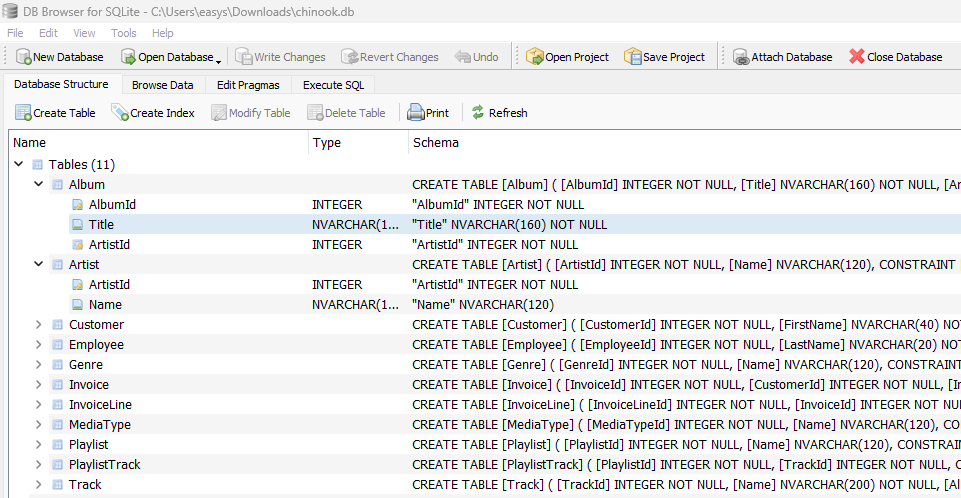Expand the Employee table node
The height and width of the screenshot is (498, 961).
click(39, 344)
